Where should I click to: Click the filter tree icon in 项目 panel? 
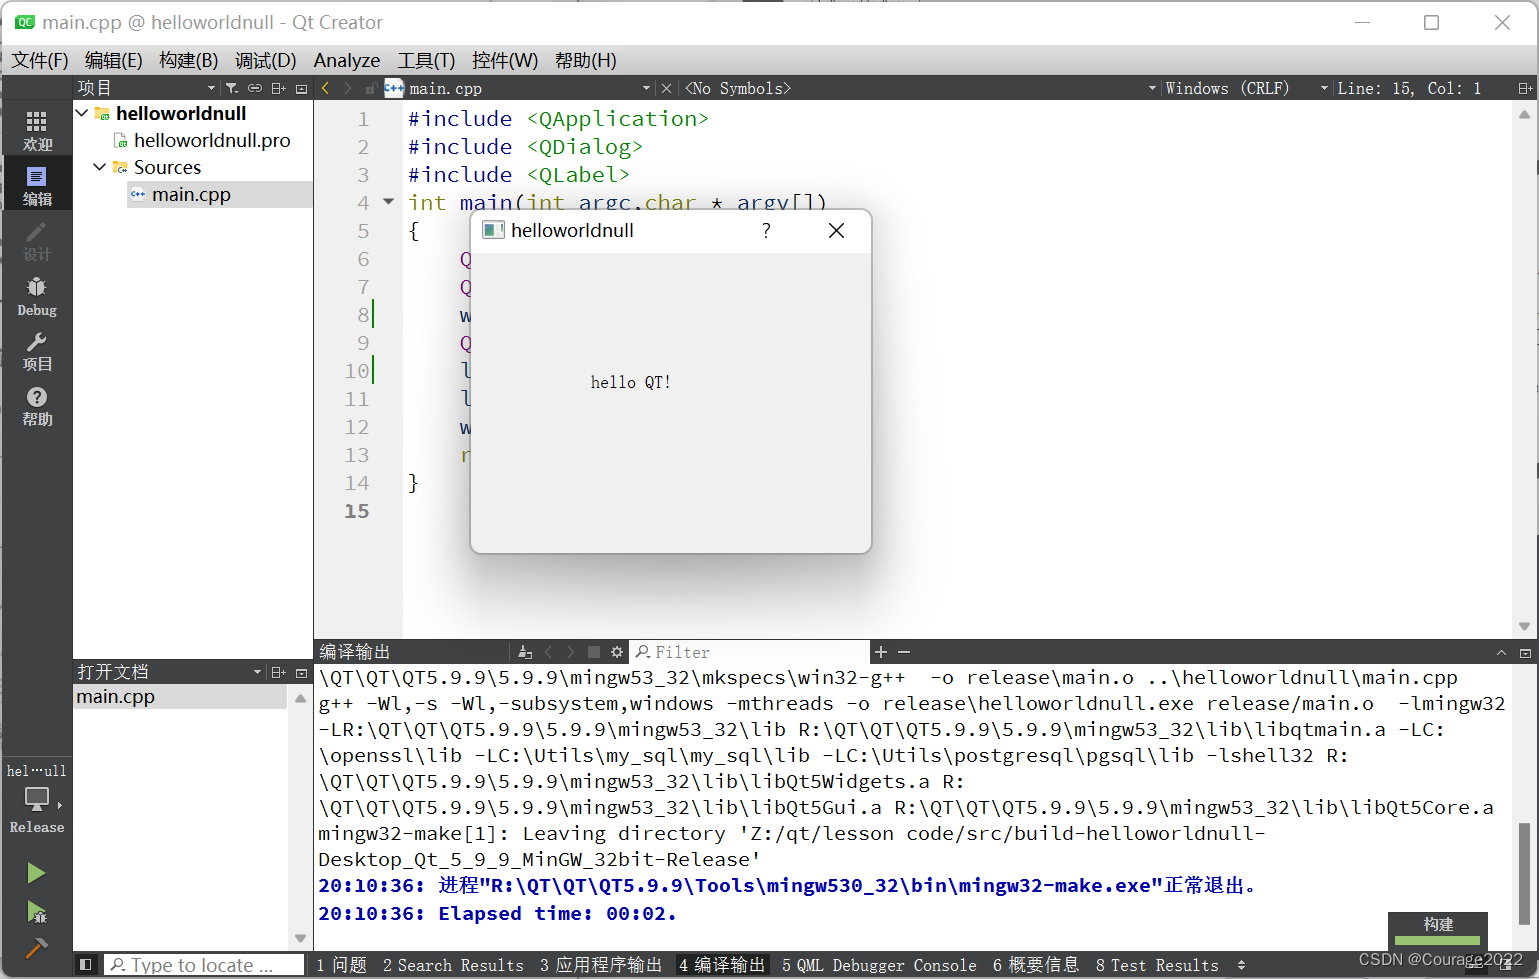[232, 88]
